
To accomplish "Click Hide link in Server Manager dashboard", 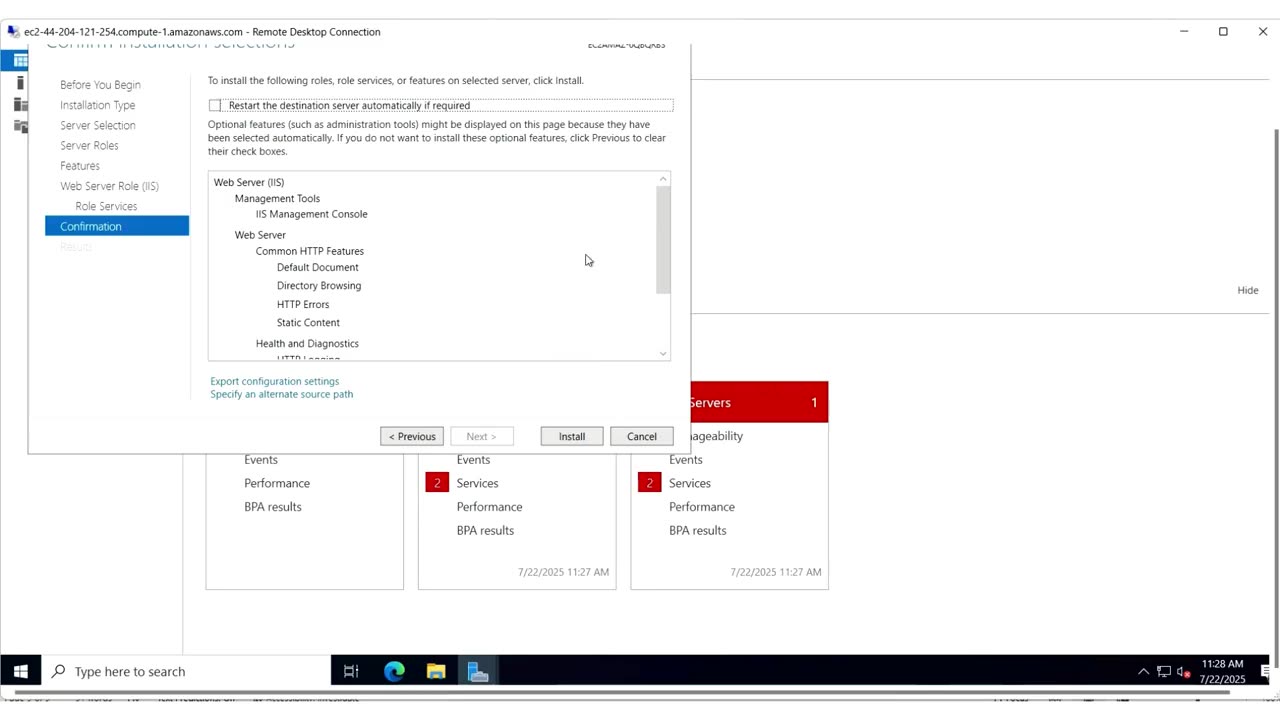I will point(1248,290).
